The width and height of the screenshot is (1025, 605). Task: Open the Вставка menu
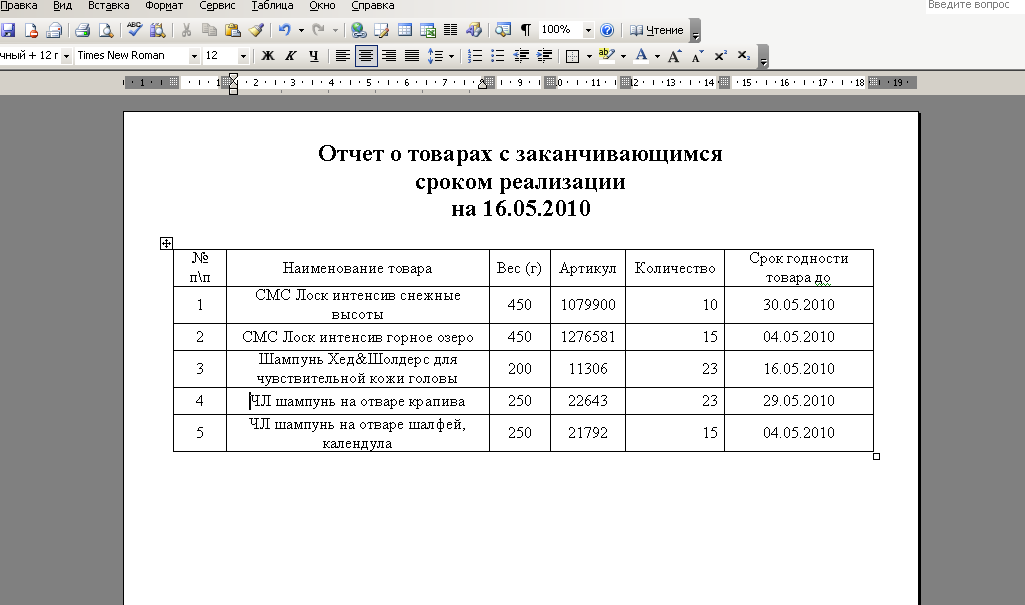[x=109, y=6]
